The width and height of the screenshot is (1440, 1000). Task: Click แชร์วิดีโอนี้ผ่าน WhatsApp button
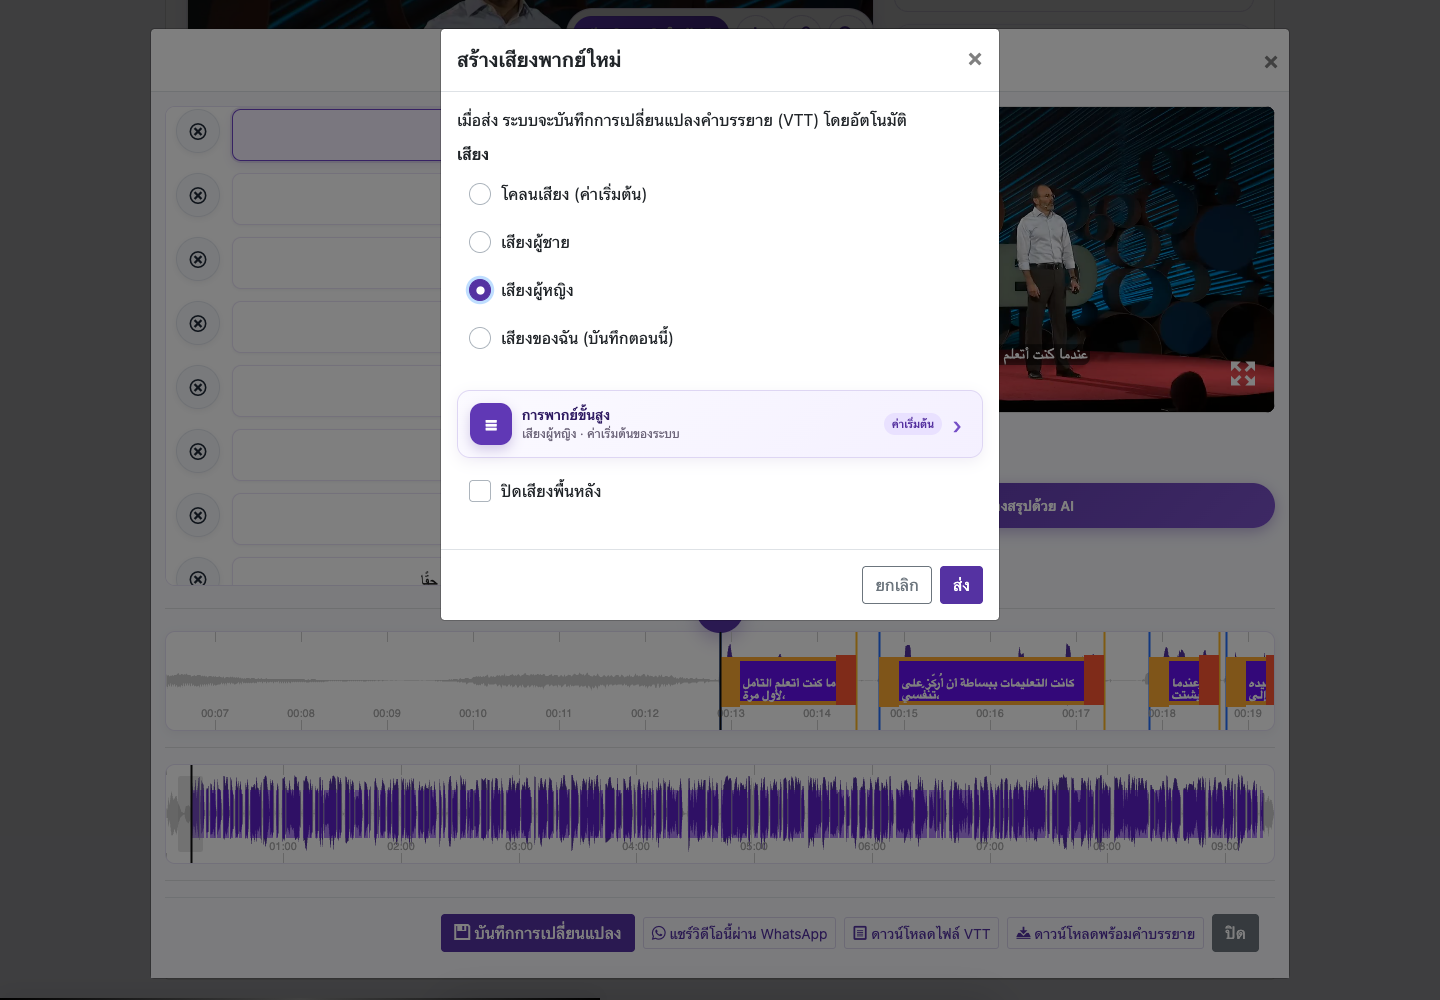(739, 933)
